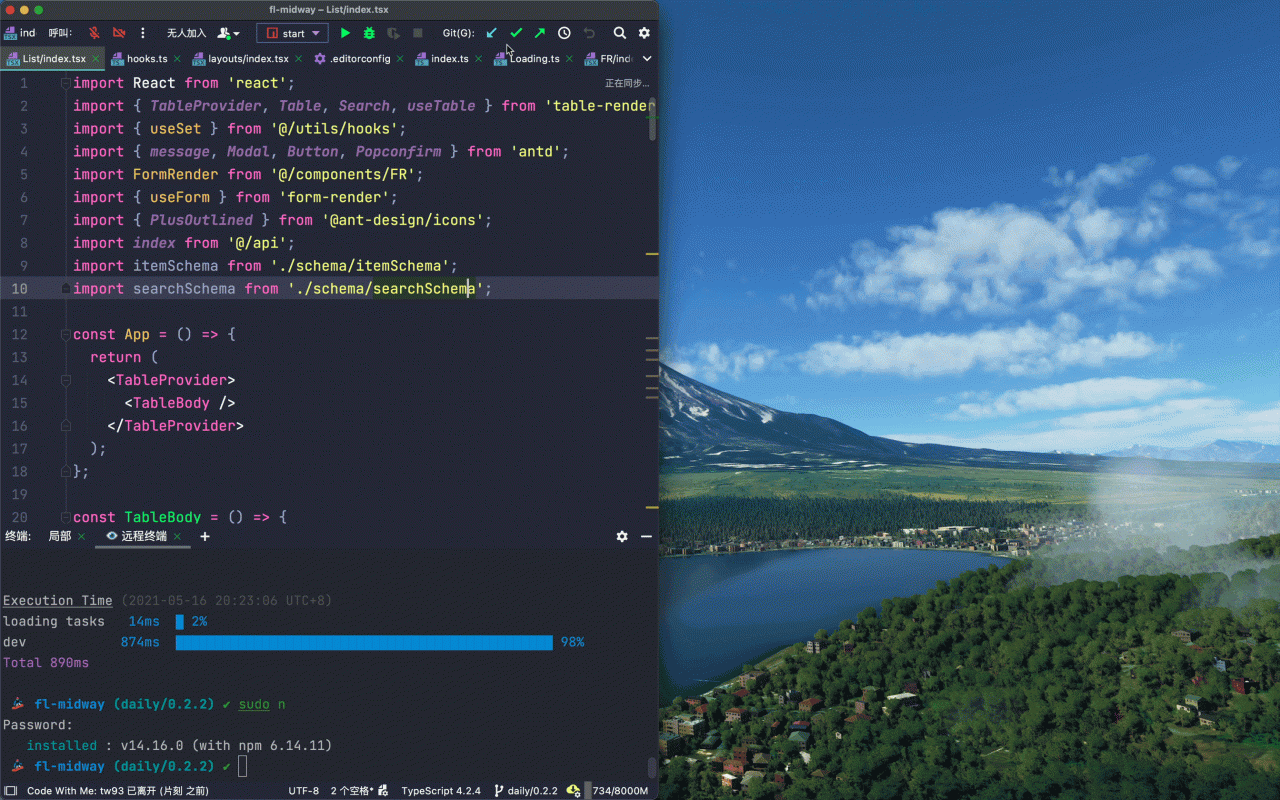This screenshot has width=1280, height=800.
Task: Click the 'Total 890ms' terminal text
Action: click(x=46, y=662)
